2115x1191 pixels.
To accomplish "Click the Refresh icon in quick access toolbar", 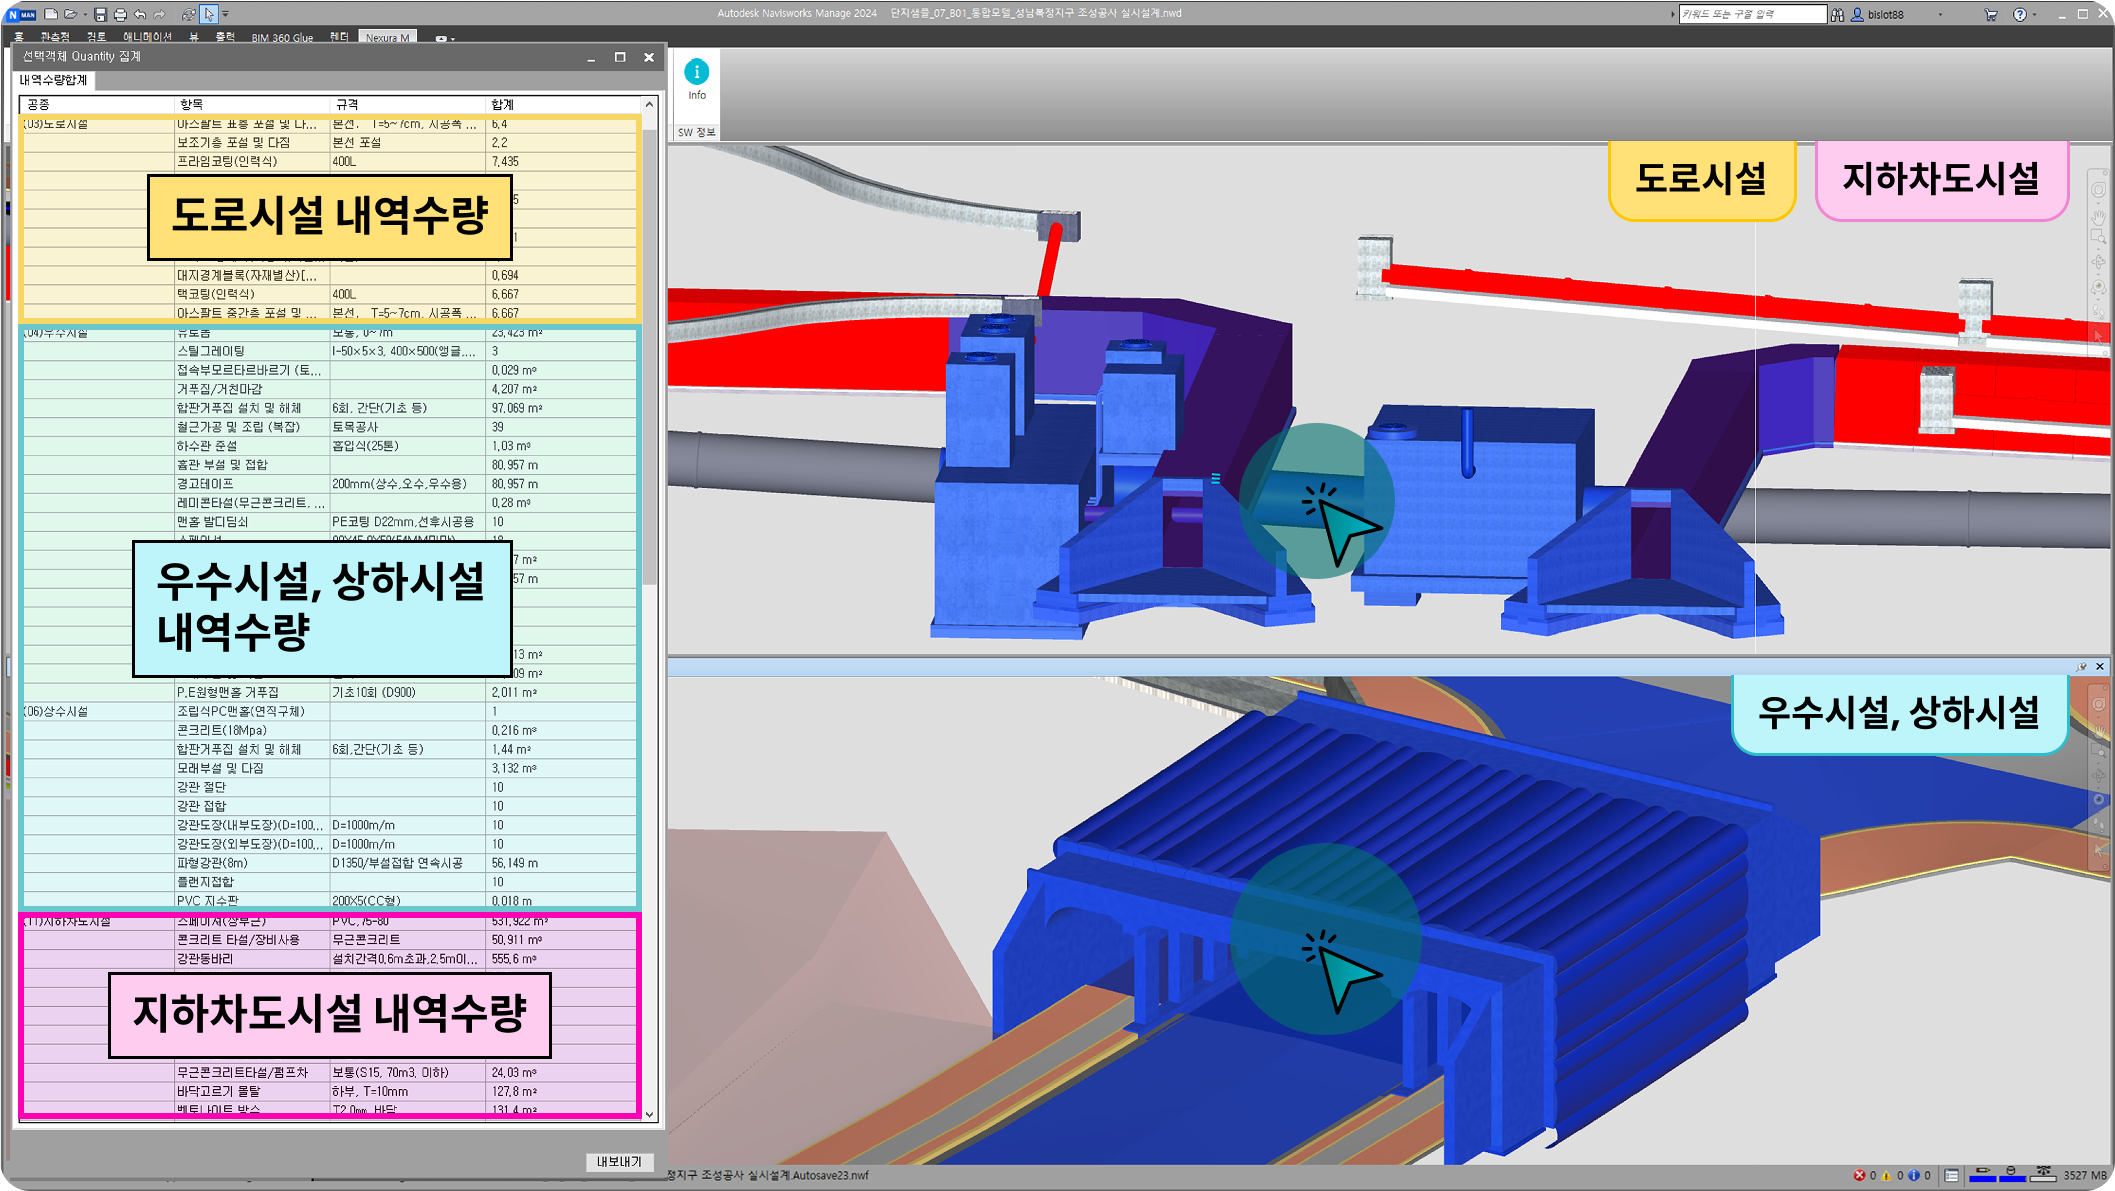I will (188, 14).
